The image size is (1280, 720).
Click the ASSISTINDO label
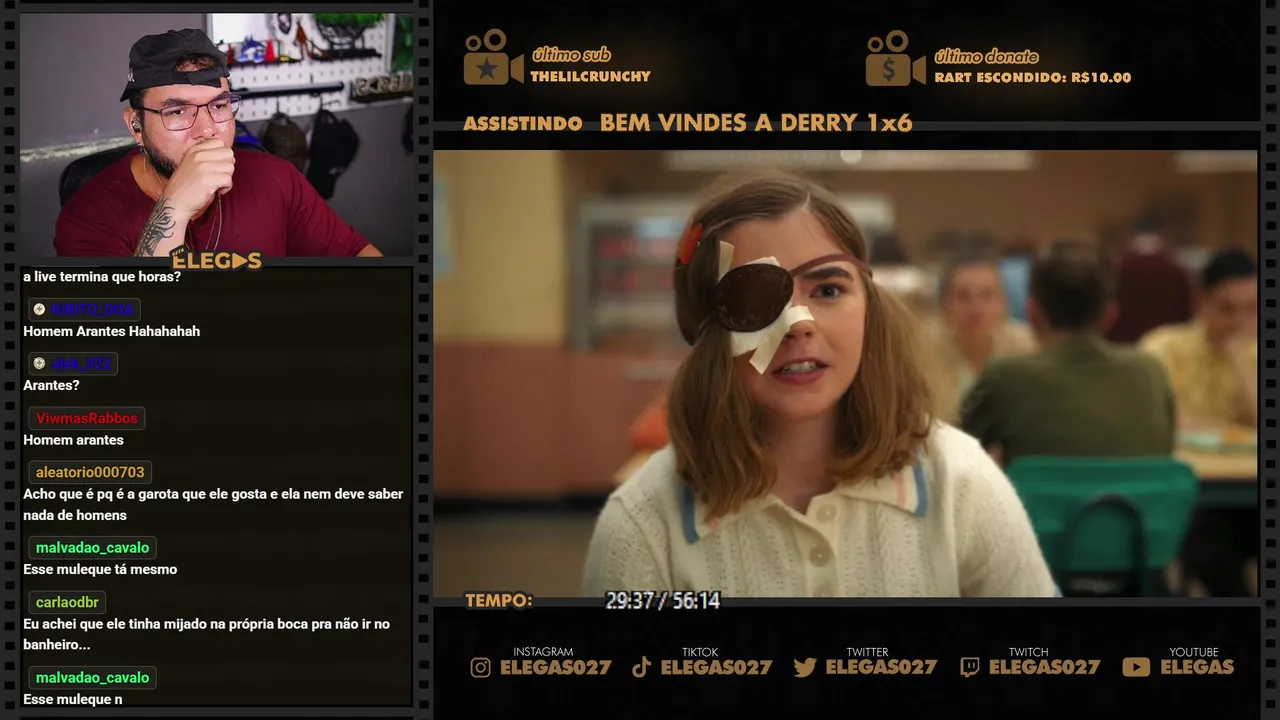523,124
